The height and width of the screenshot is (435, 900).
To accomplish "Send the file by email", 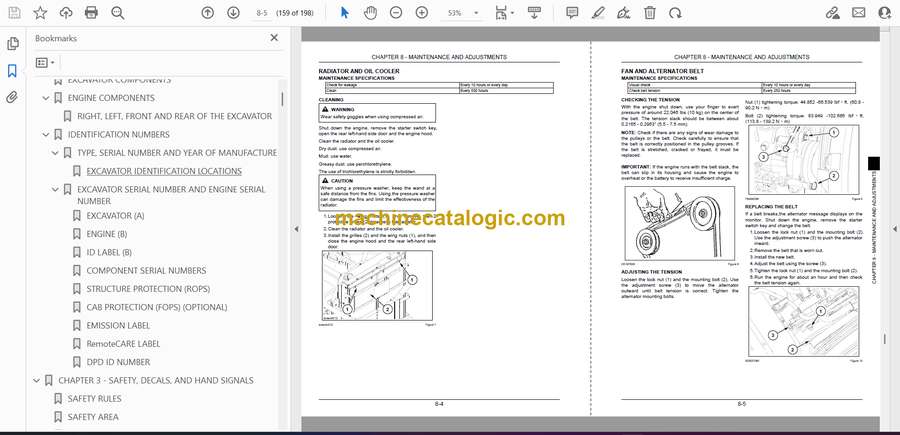I will (859, 13).
